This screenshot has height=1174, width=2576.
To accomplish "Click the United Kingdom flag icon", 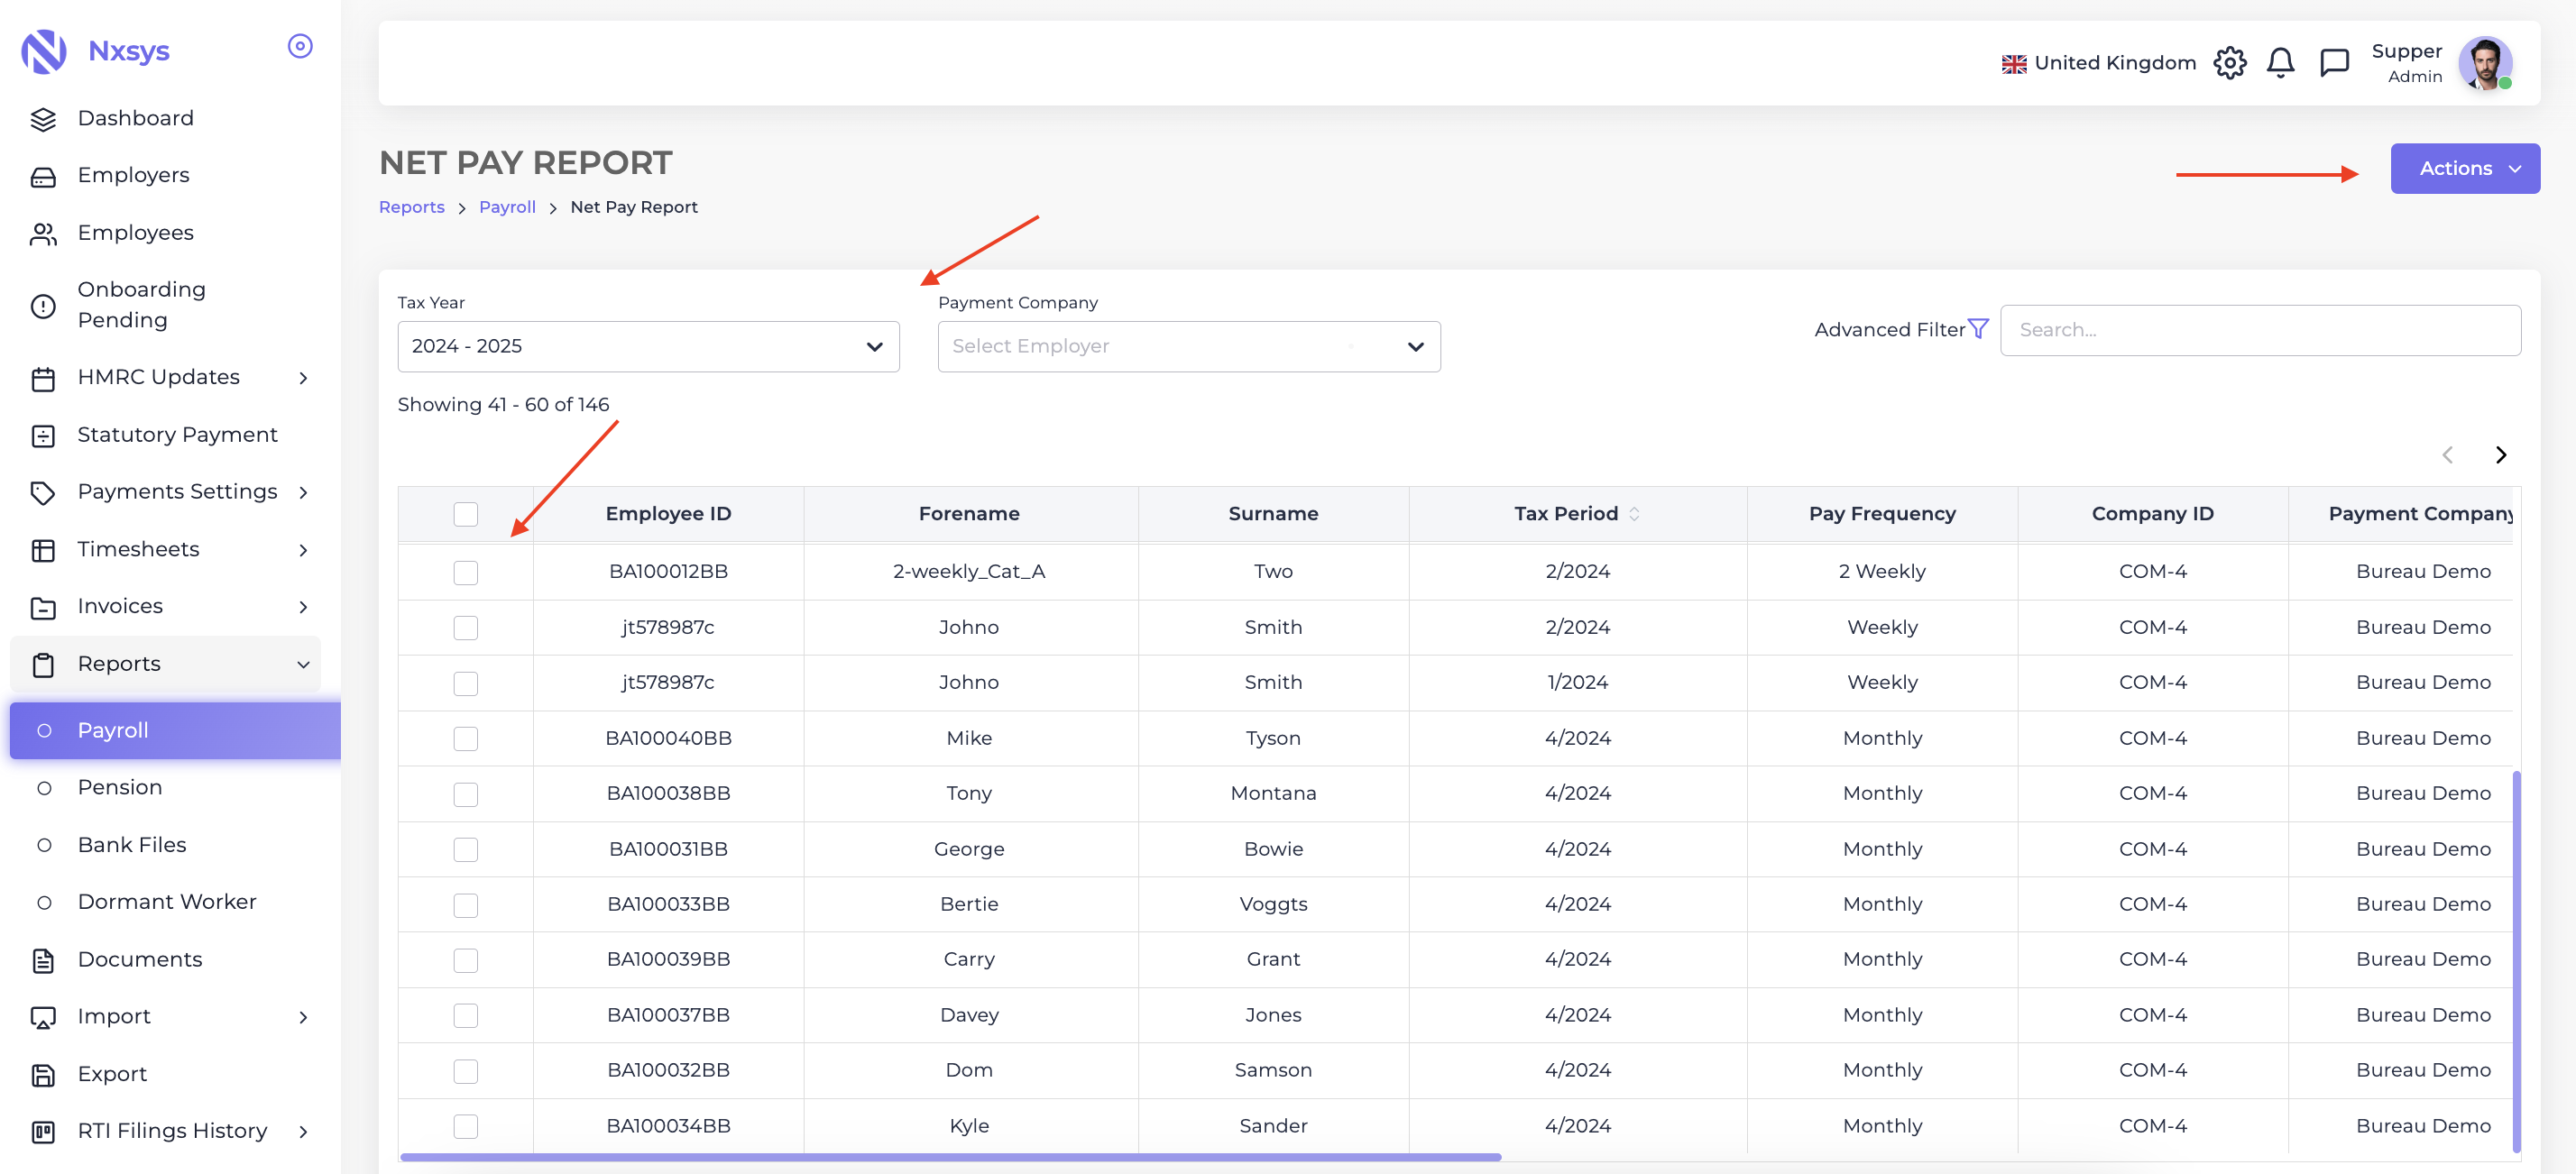I will [x=2013, y=64].
